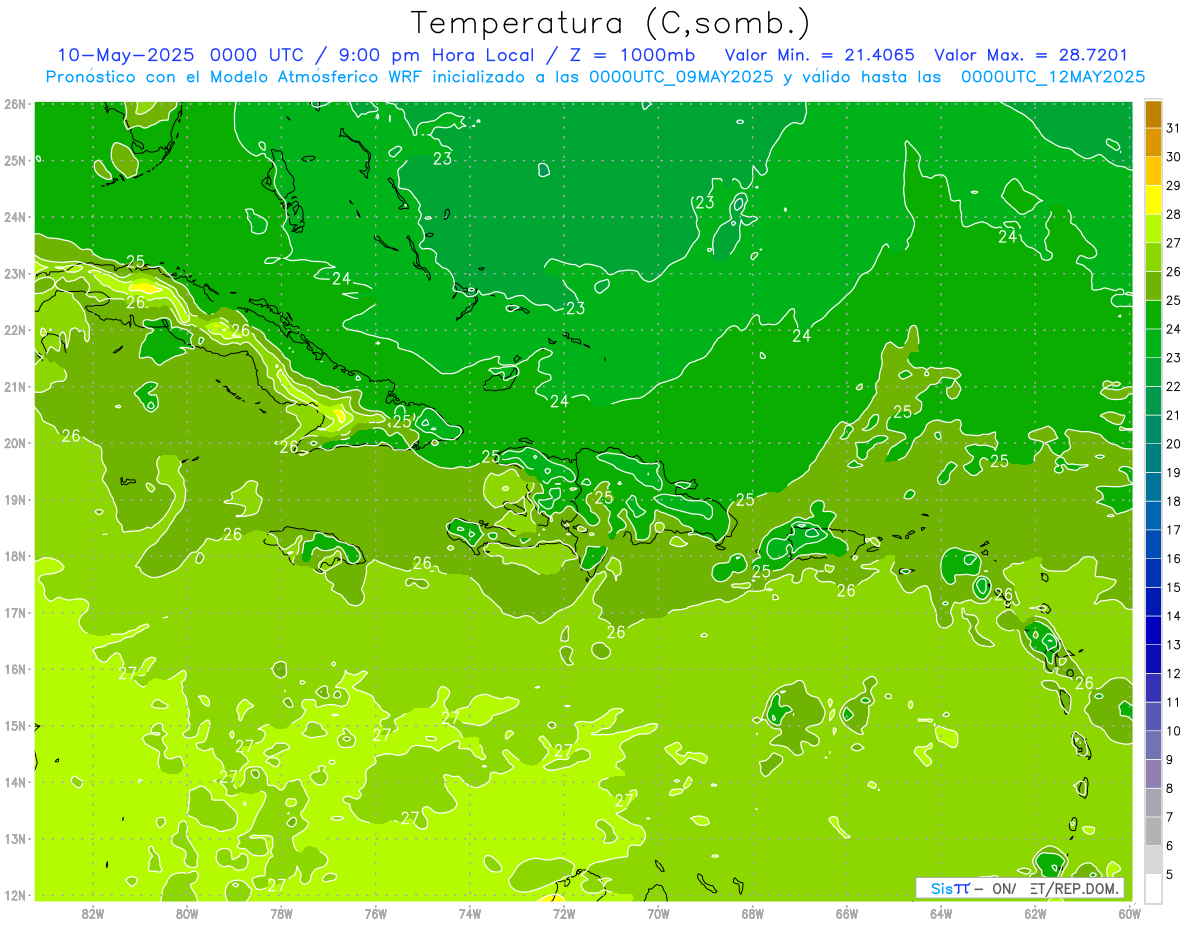Click the 19N latitude axis label
Screen dimensions: 1200x927
point(15,499)
